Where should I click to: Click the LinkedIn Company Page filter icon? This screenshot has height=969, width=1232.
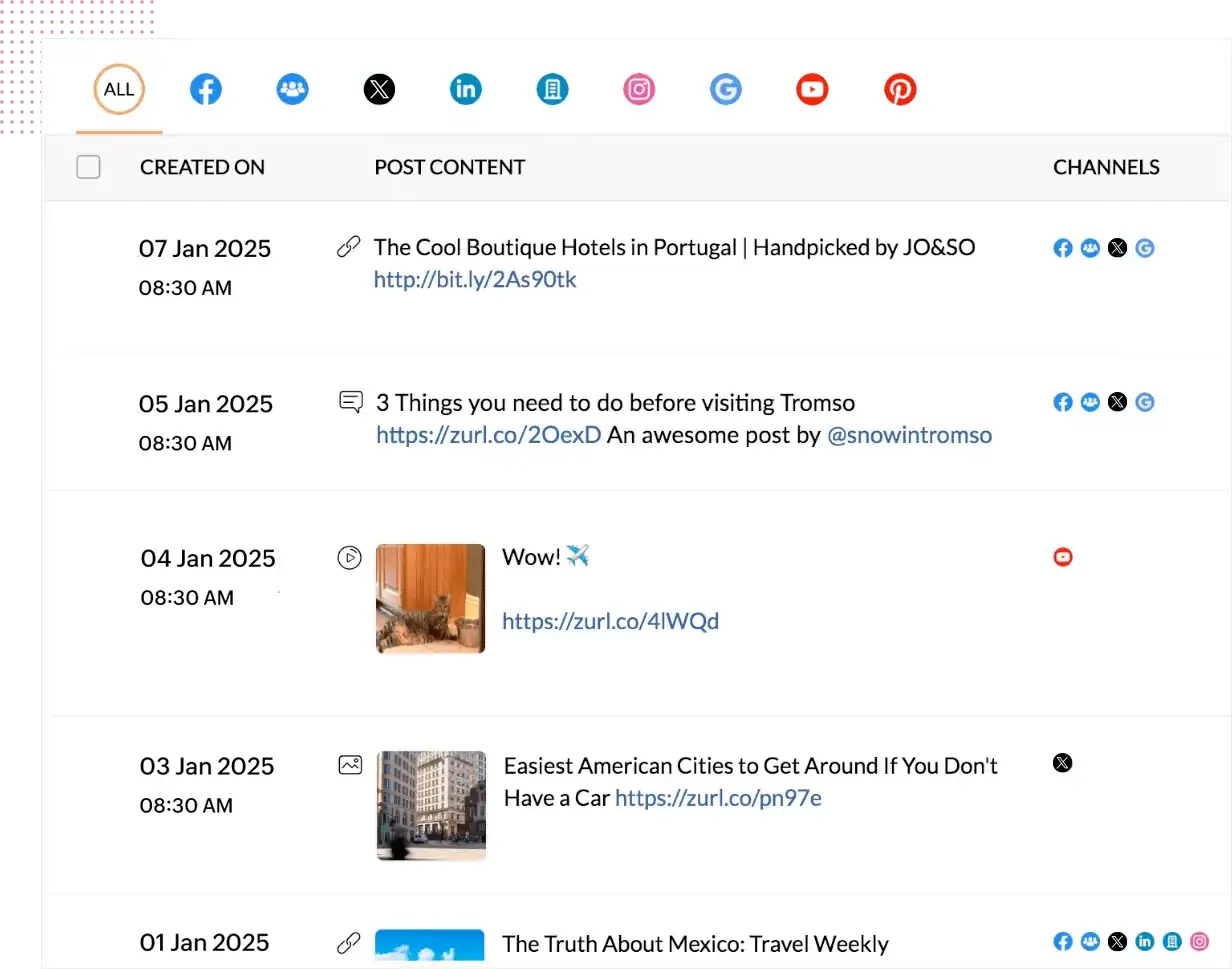coord(552,89)
